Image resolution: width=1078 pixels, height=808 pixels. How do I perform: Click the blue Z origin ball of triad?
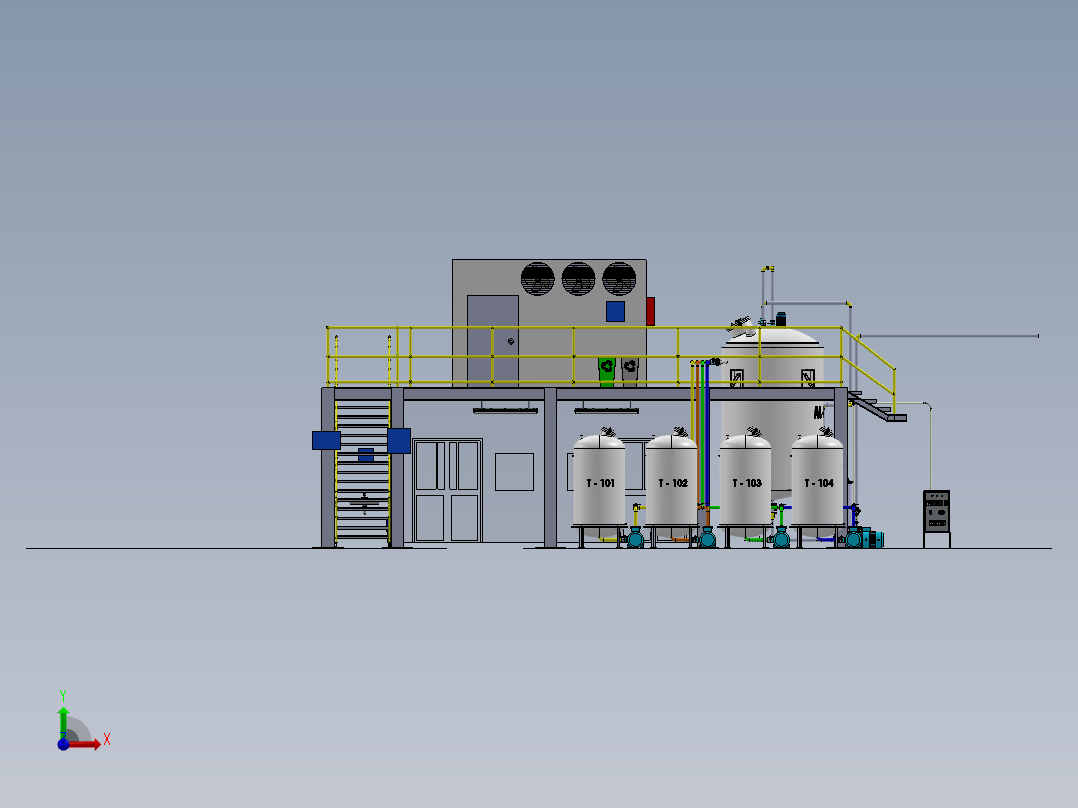pyautogui.click(x=63, y=744)
